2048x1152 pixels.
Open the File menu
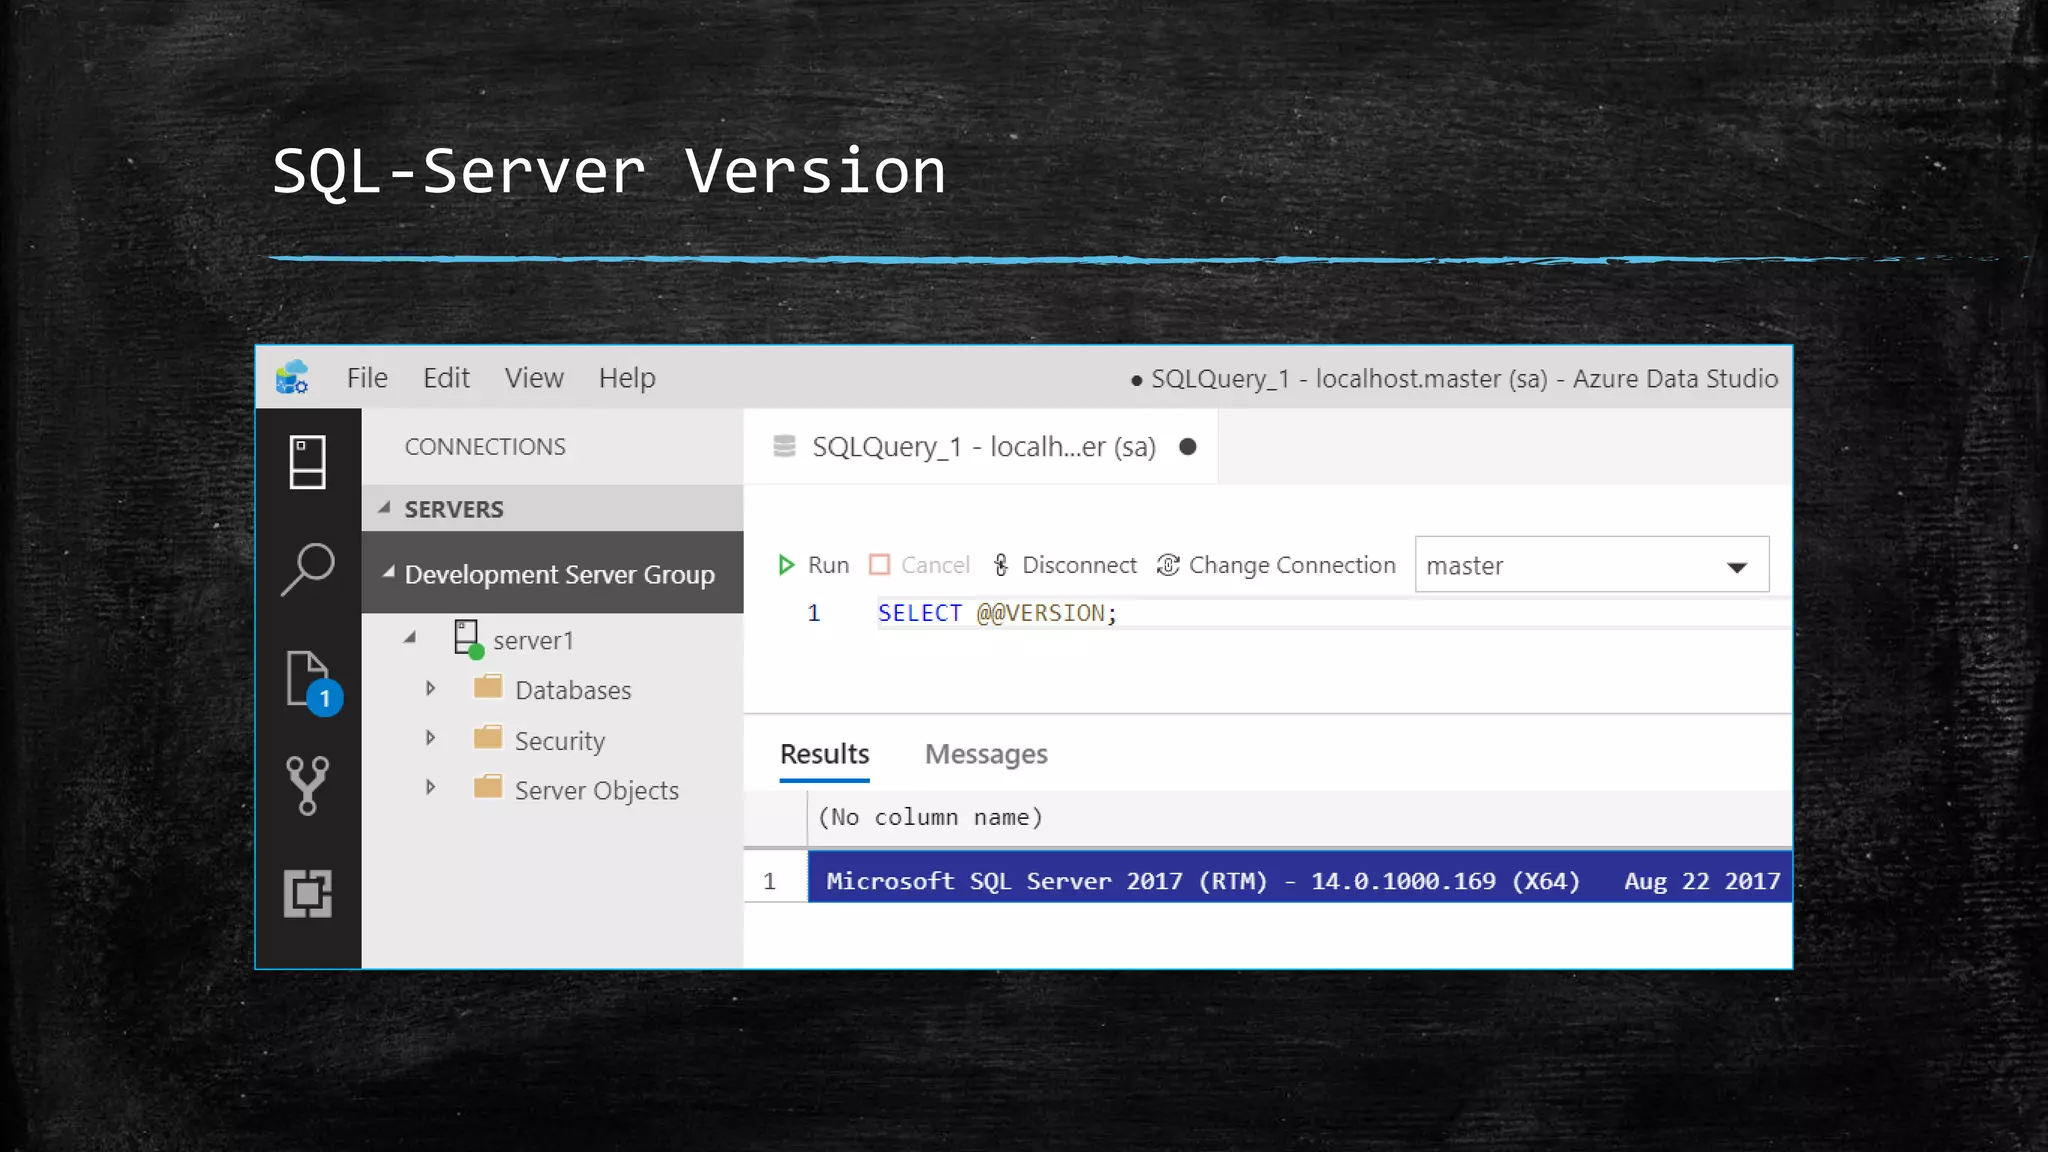pyautogui.click(x=367, y=378)
